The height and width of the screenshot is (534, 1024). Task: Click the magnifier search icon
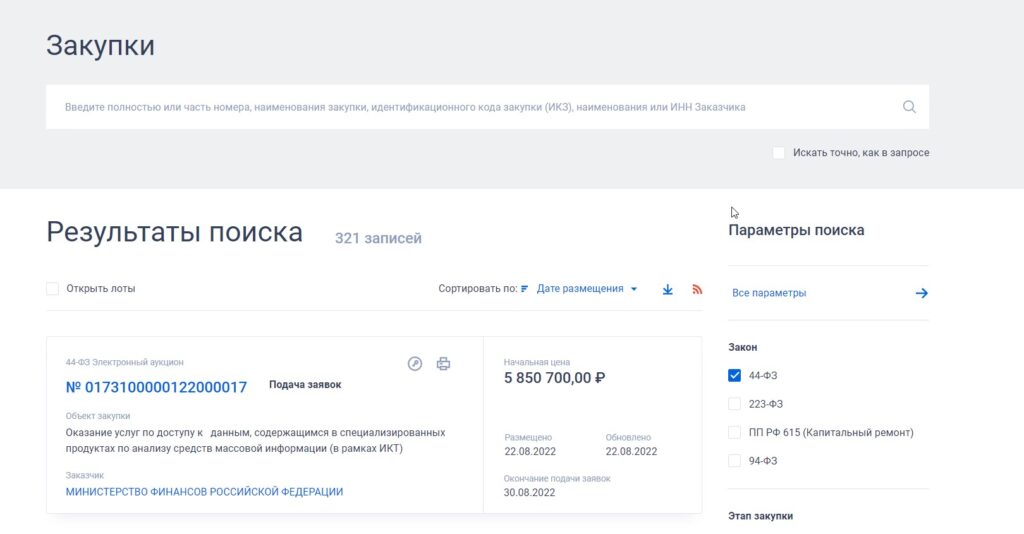click(x=908, y=107)
